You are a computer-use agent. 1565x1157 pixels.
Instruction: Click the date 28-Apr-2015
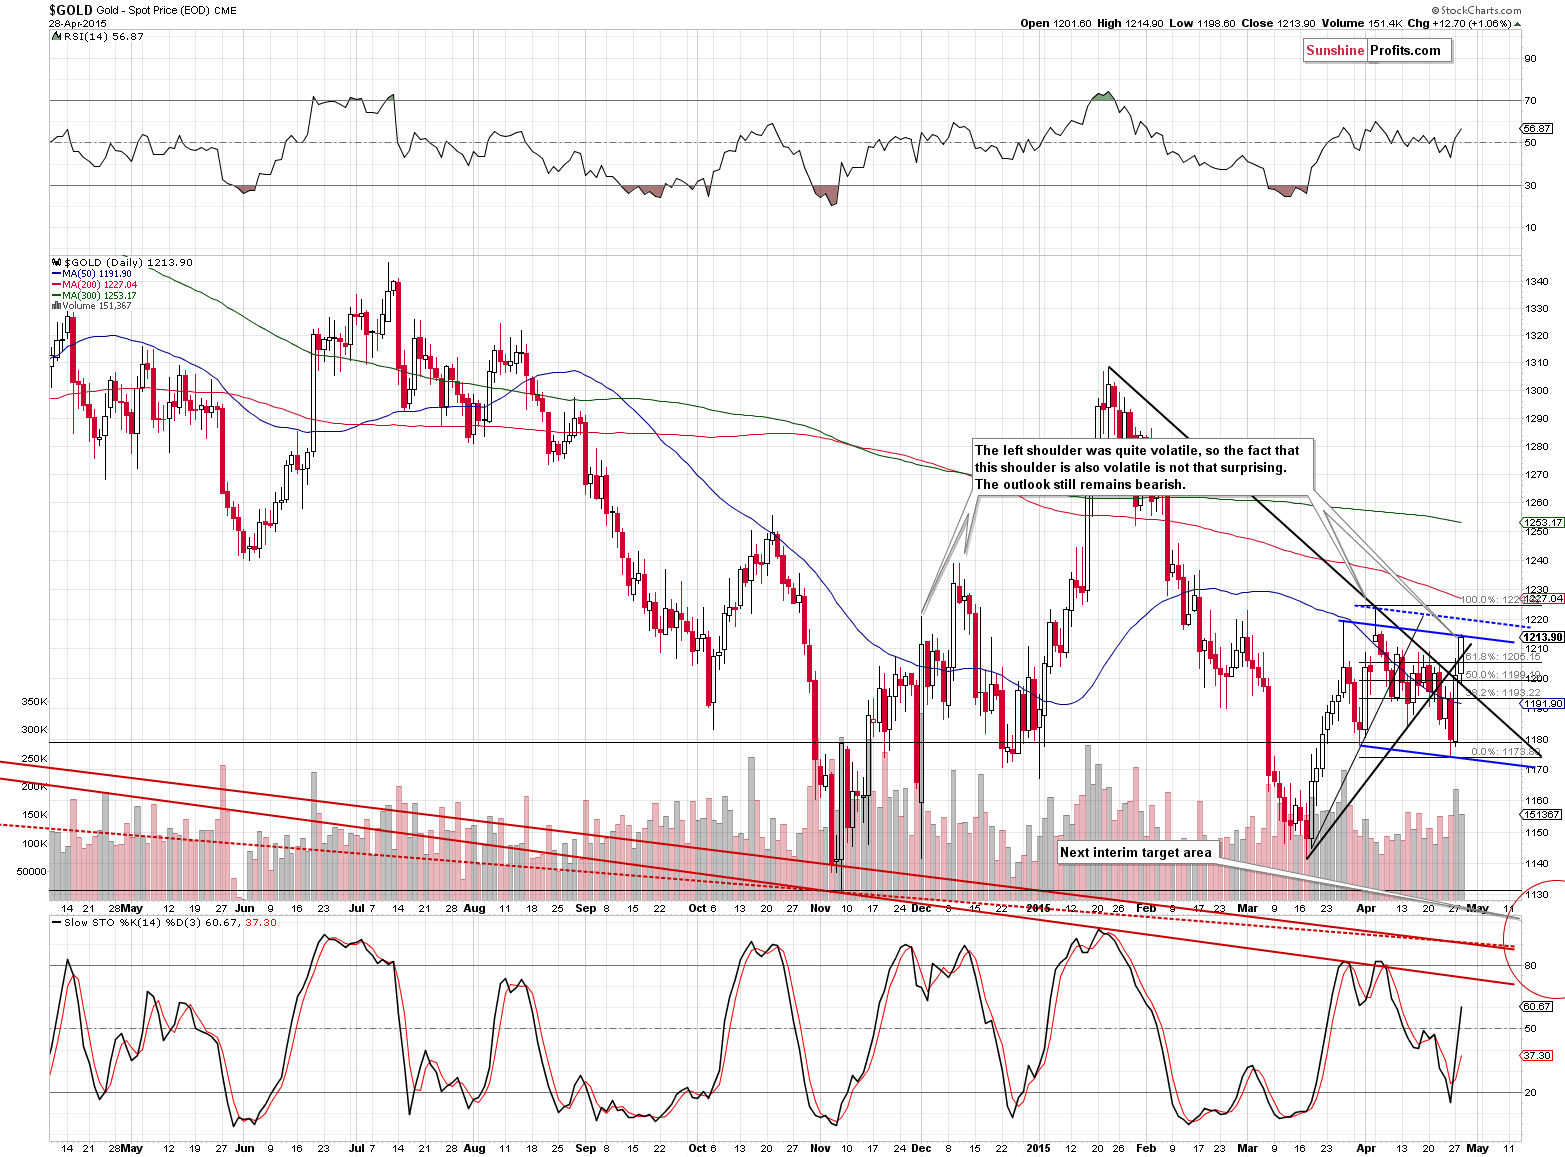[77, 24]
